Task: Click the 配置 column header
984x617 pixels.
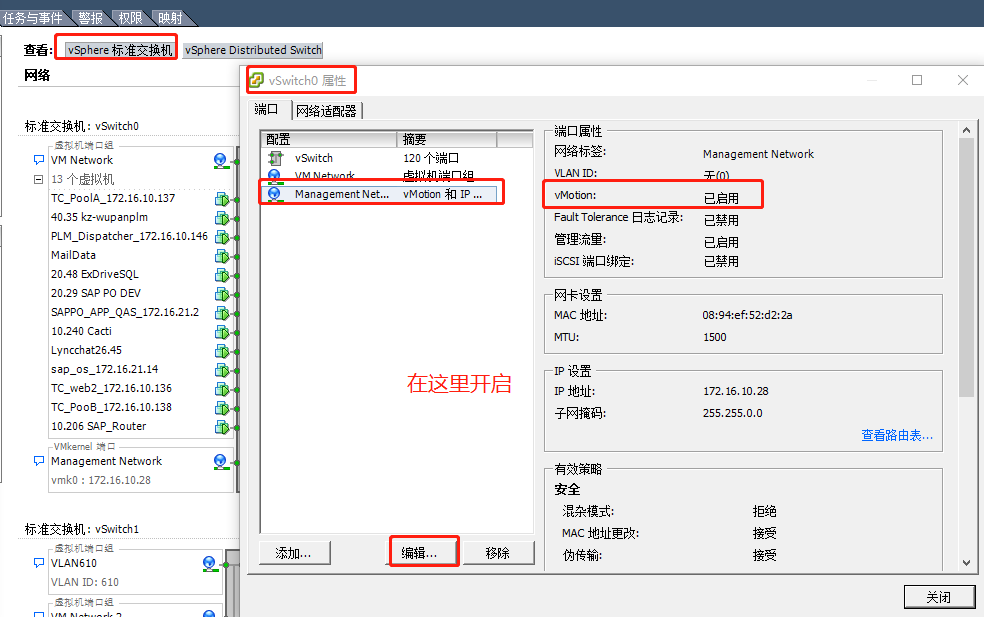Action: 329,139
